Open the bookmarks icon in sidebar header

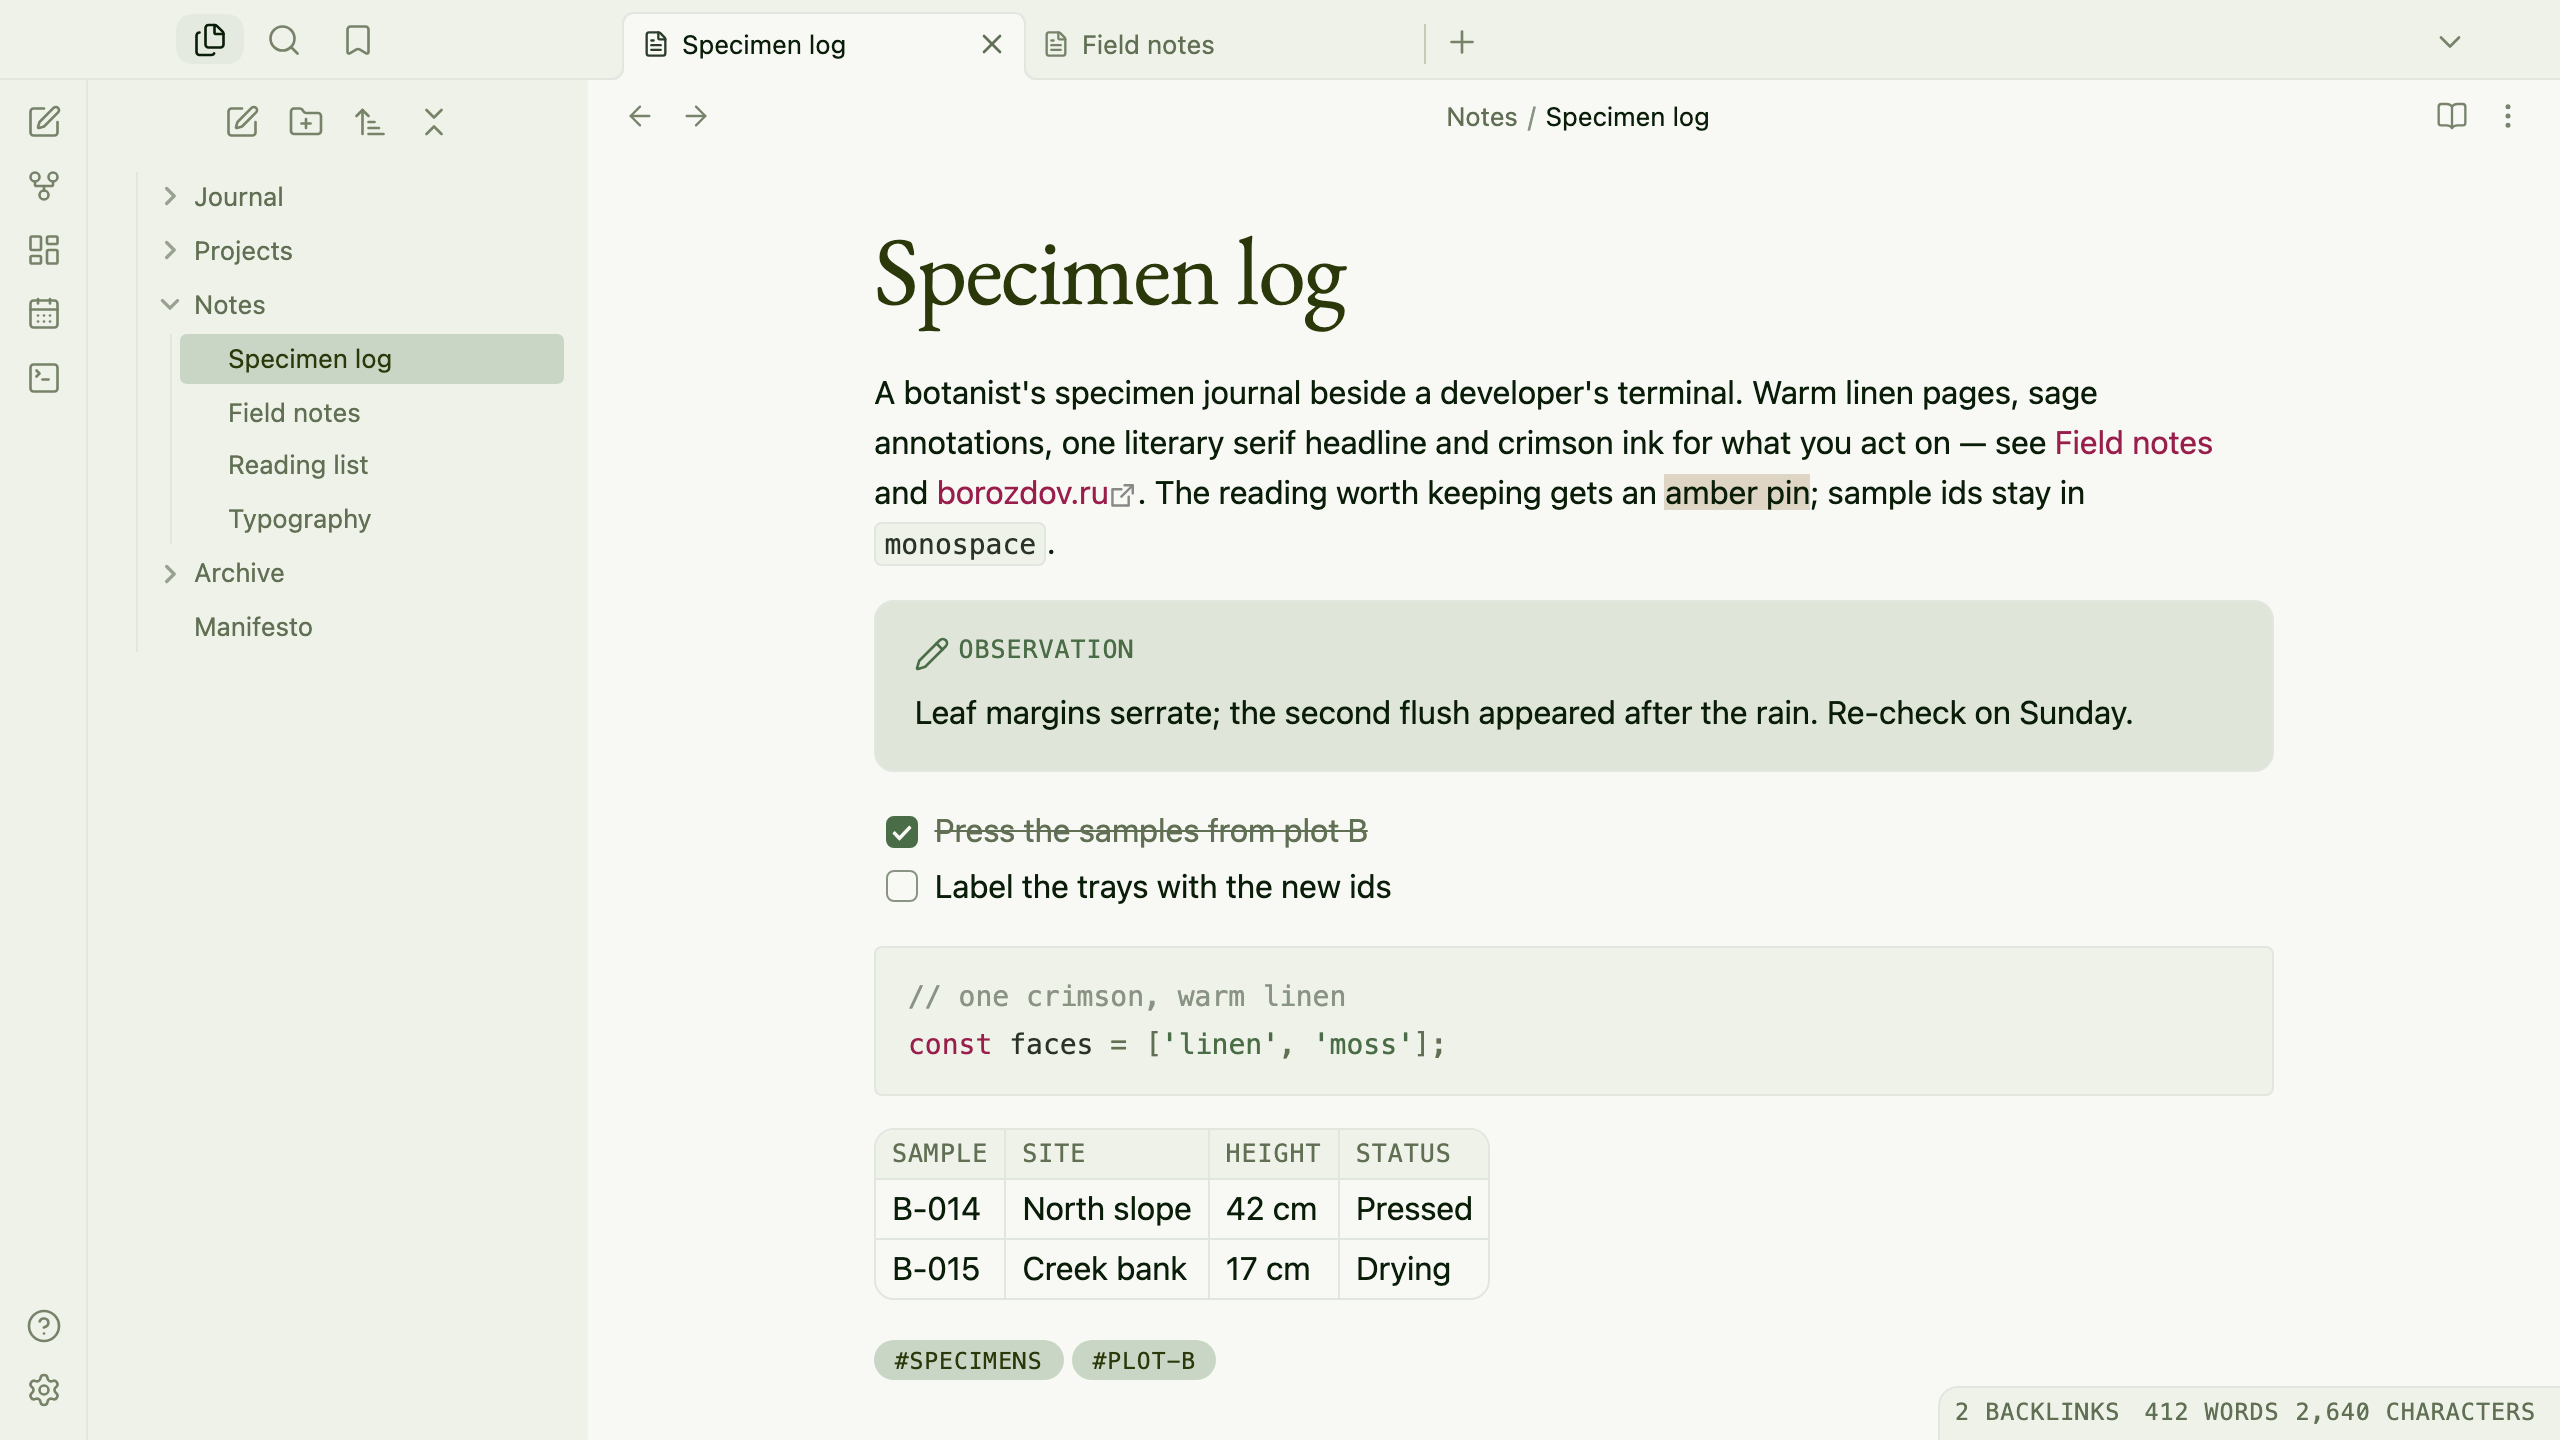358,41
